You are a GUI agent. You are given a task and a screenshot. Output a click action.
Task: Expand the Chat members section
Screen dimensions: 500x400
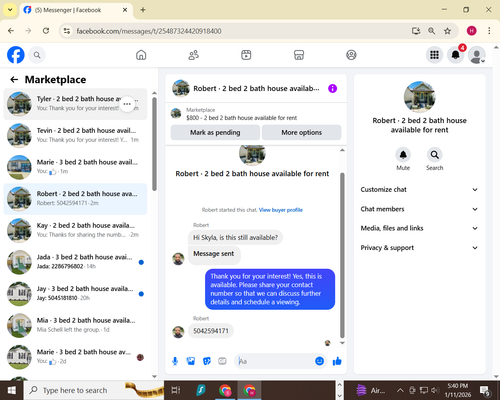pyautogui.click(x=419, y=209)
